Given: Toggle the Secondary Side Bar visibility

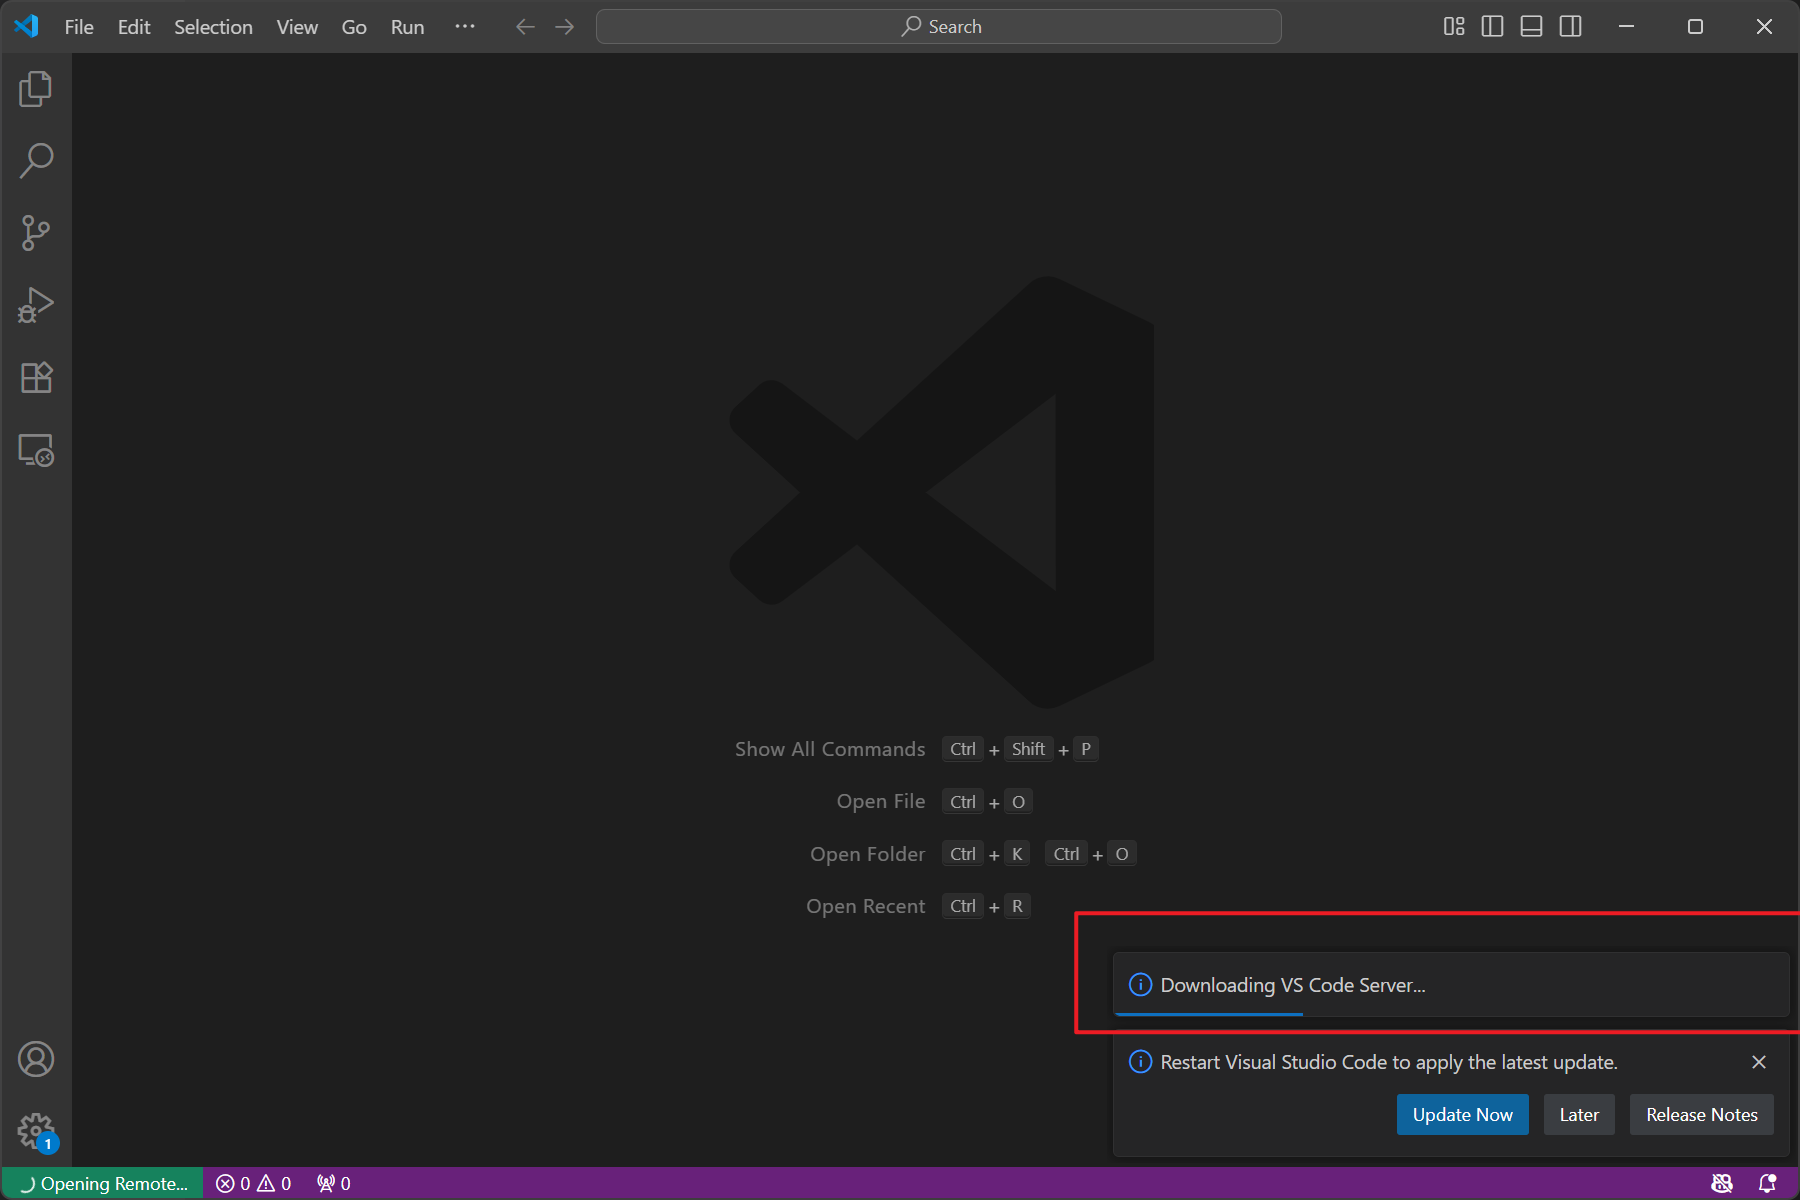Looking at the screenshot, I should pos(1571,27).
